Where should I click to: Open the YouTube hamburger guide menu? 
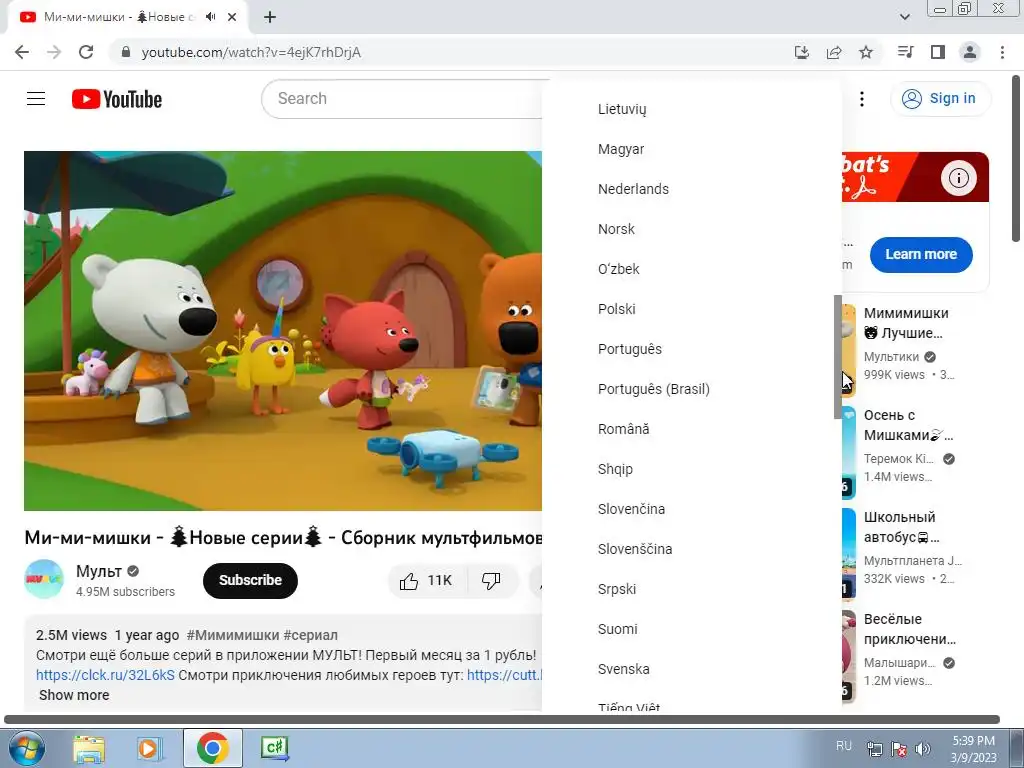click(36, 99)
